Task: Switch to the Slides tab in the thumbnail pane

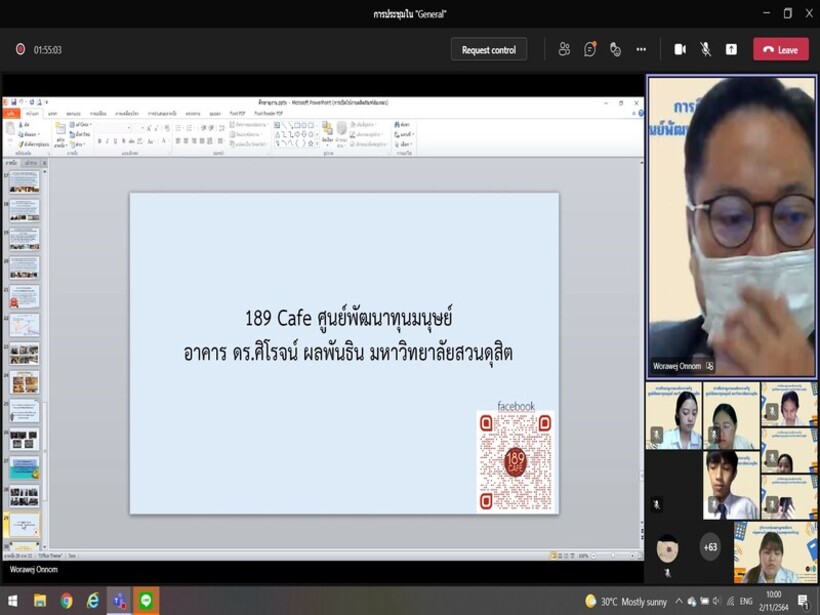Action: pyautogui.click(x=10, y=163)
